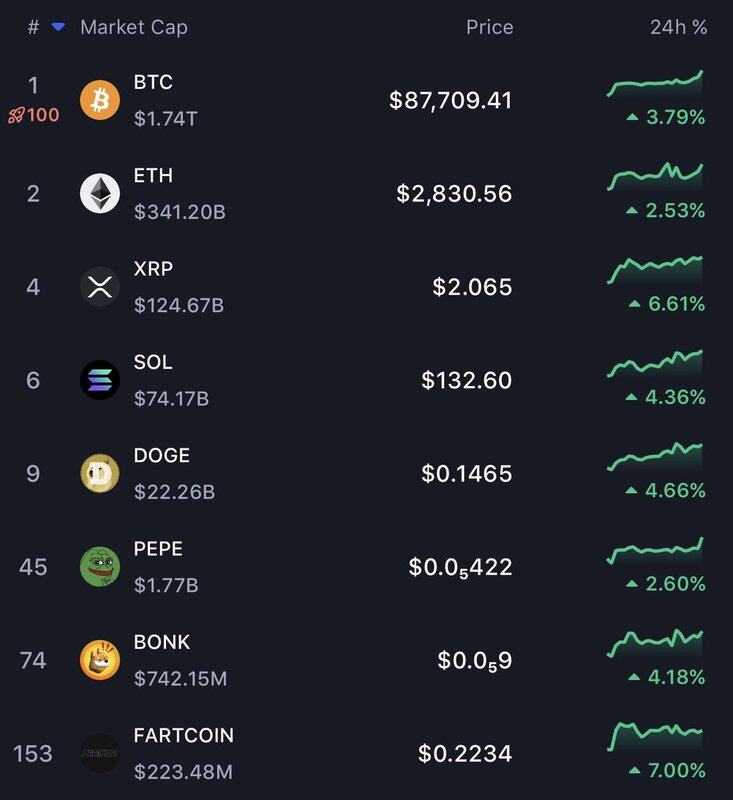Sort the list by Price header
733x800 pixels.
[x=489, y=28]
